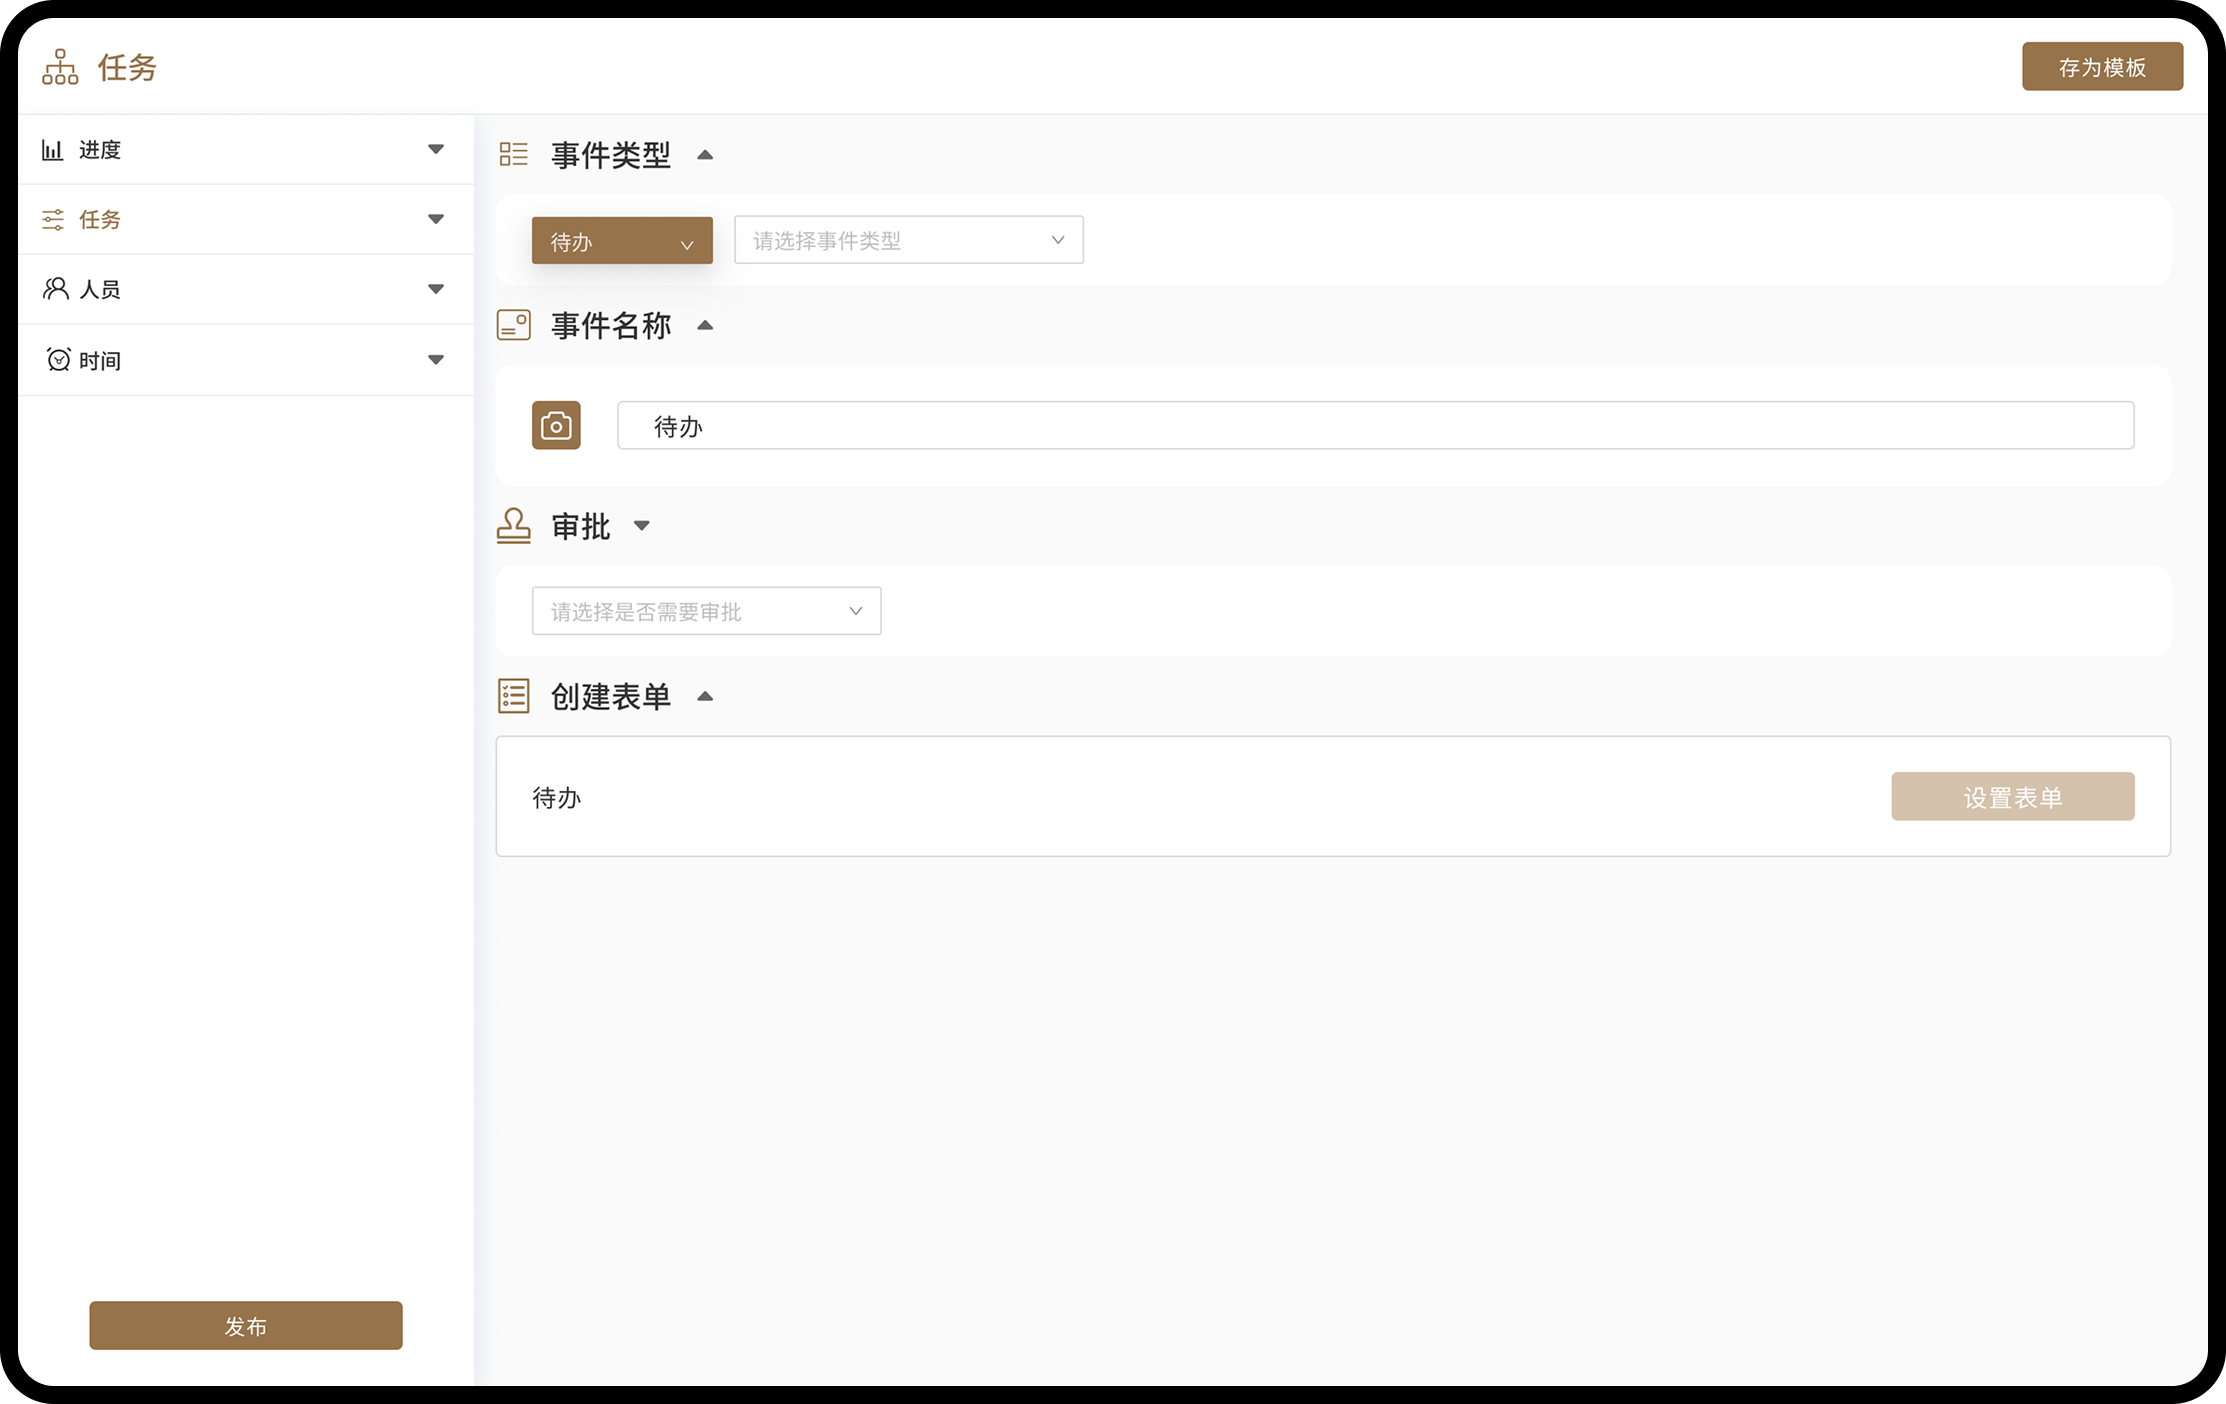Collapse the 事件名称 section arrow
Viewport: 2226px width, 1404px height.
tap(705, 326)
